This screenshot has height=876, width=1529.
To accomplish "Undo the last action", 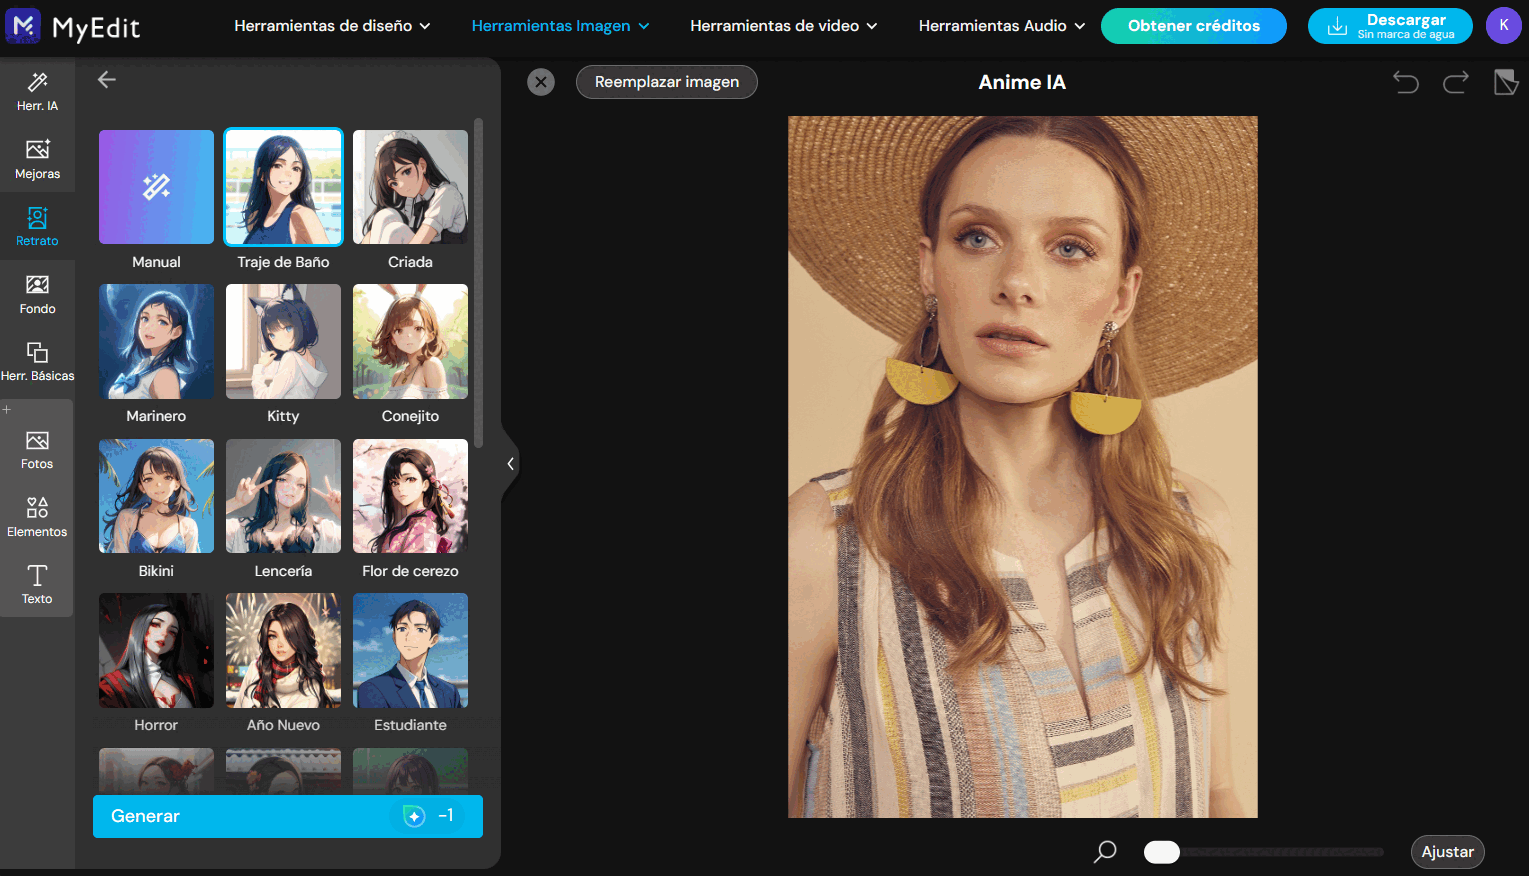I will point(1406,82).
